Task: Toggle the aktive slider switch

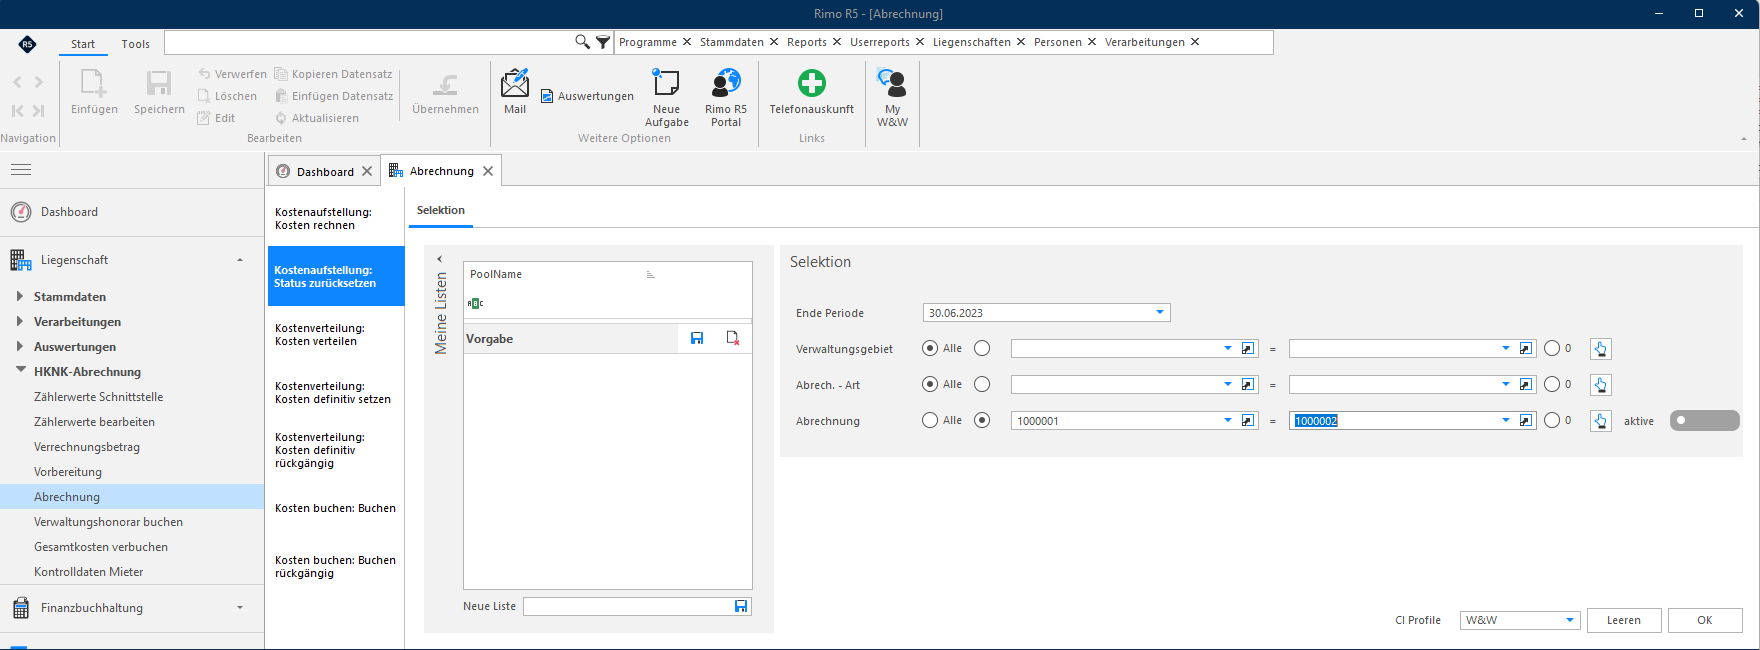Action: [x=1705, y=421]
